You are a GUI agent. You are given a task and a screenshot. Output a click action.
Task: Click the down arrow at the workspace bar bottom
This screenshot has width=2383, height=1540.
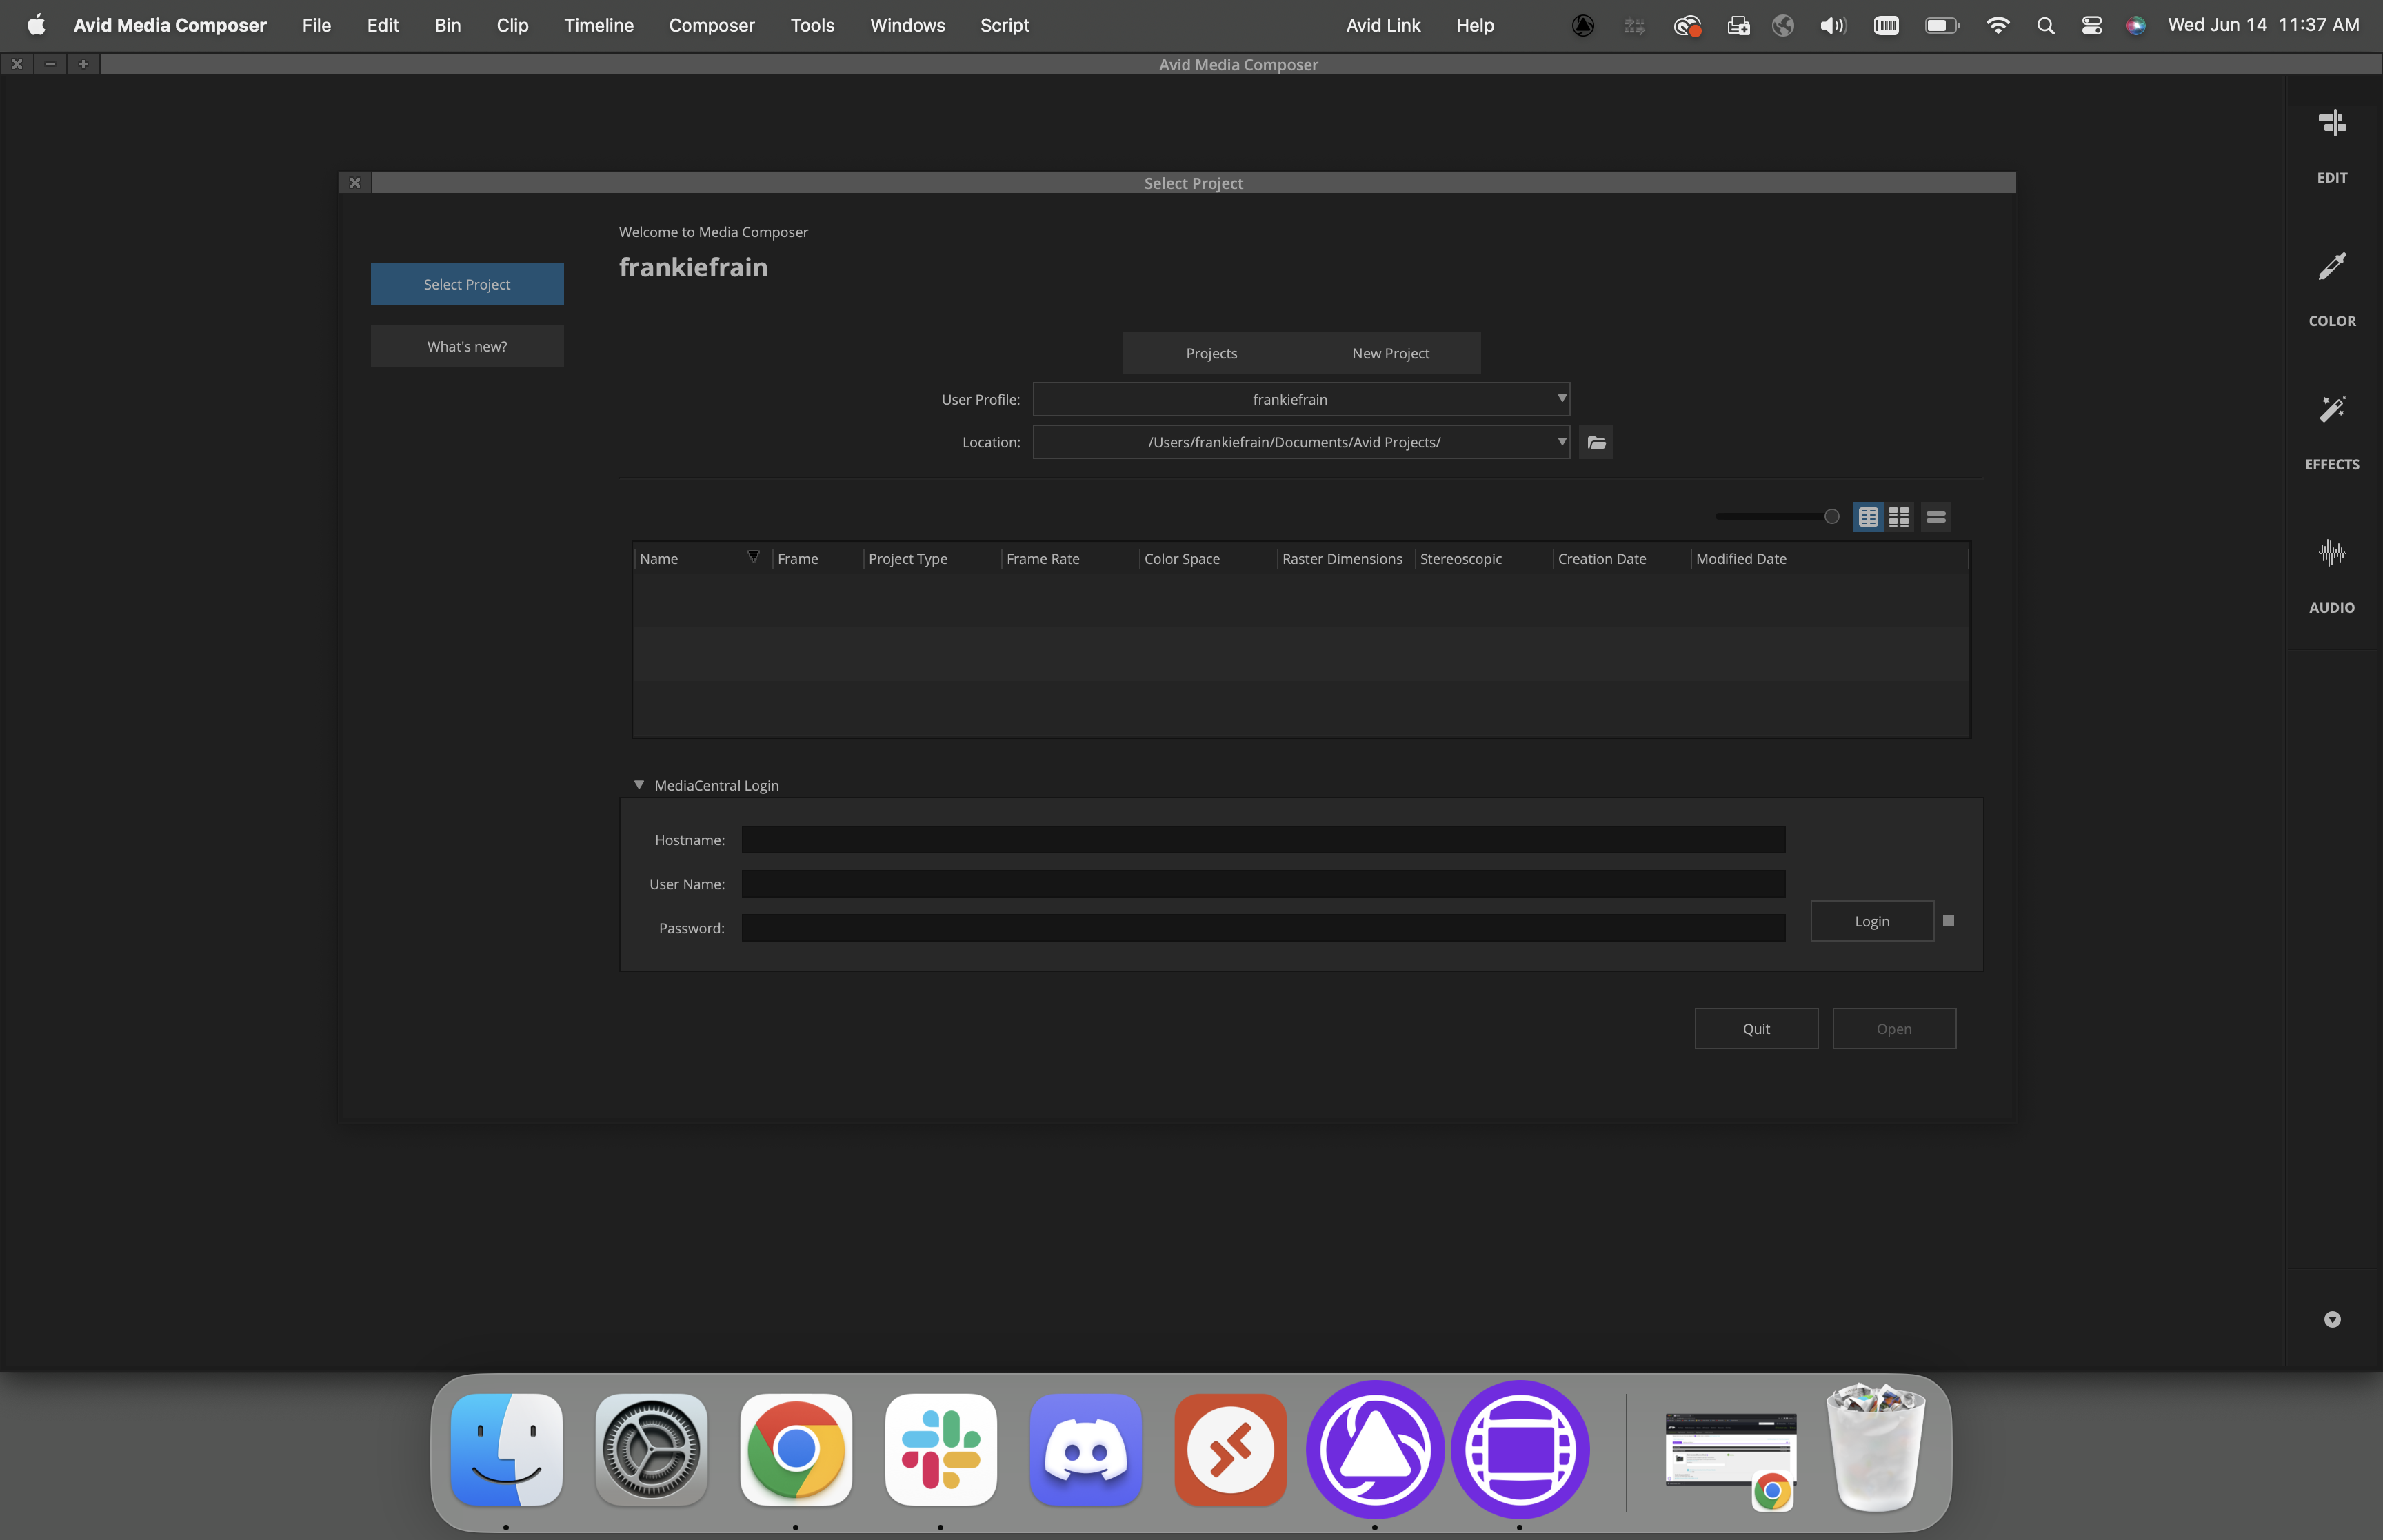(x=2332, y=1319)
